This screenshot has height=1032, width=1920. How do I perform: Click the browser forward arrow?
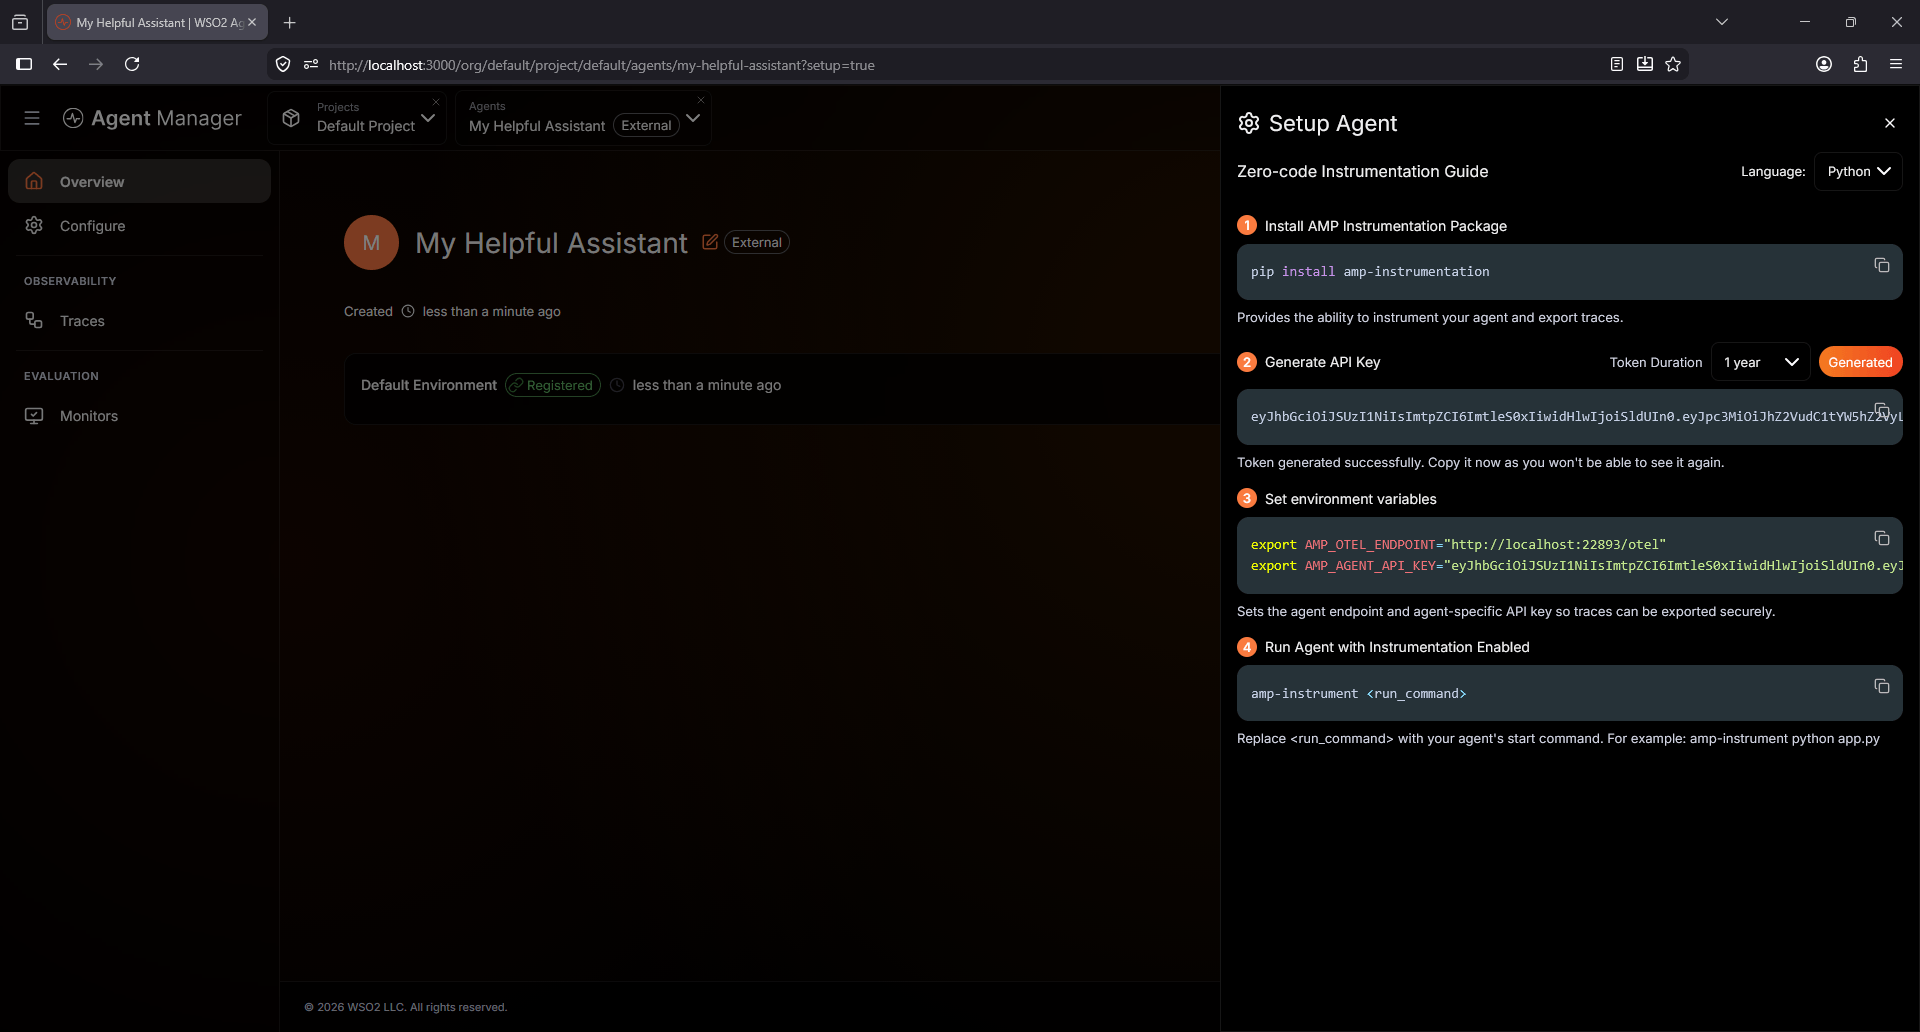(96, 64)
